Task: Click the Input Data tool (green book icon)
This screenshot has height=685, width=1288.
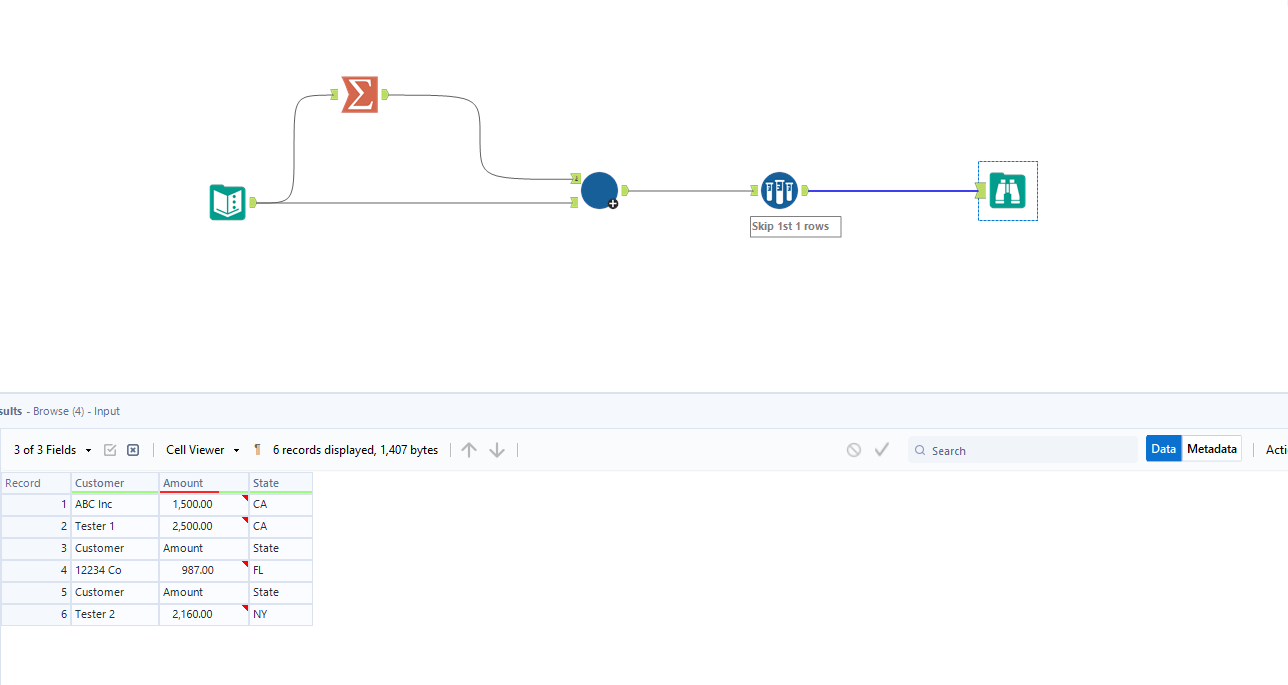Action: pos(227,201)
